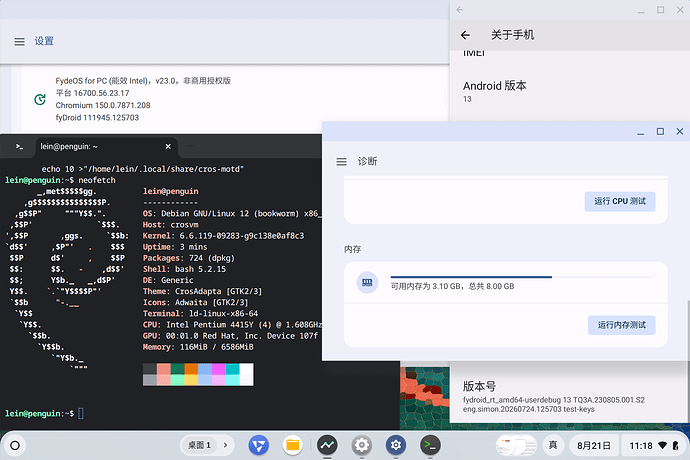Click the 平台 16700.56.23.17 line
The image size is (690, 460).
tap(92, 93)
